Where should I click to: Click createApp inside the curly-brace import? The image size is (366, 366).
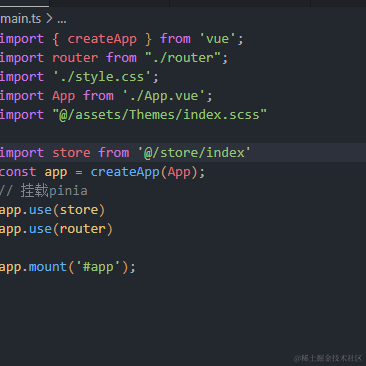[102, 39]
